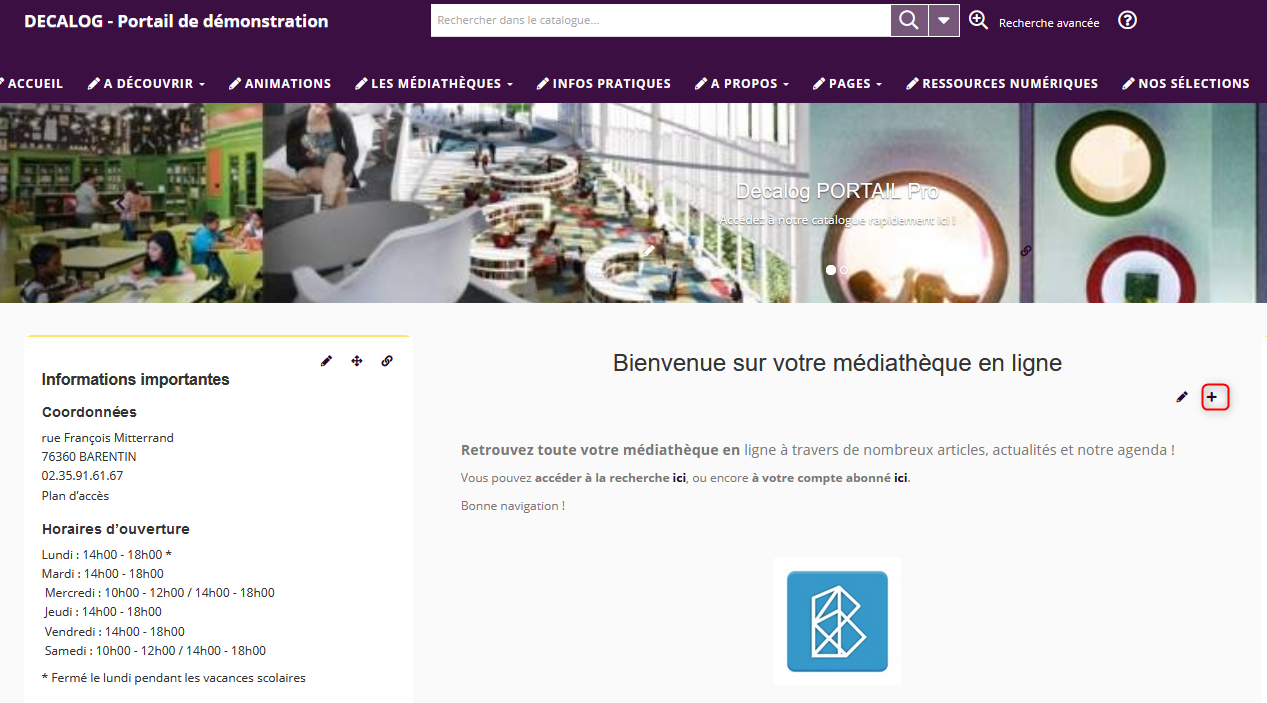The width and height of the screenshot is (1267, 703).
Task: Click the Plan d'accès link
Action: point(75,496)
